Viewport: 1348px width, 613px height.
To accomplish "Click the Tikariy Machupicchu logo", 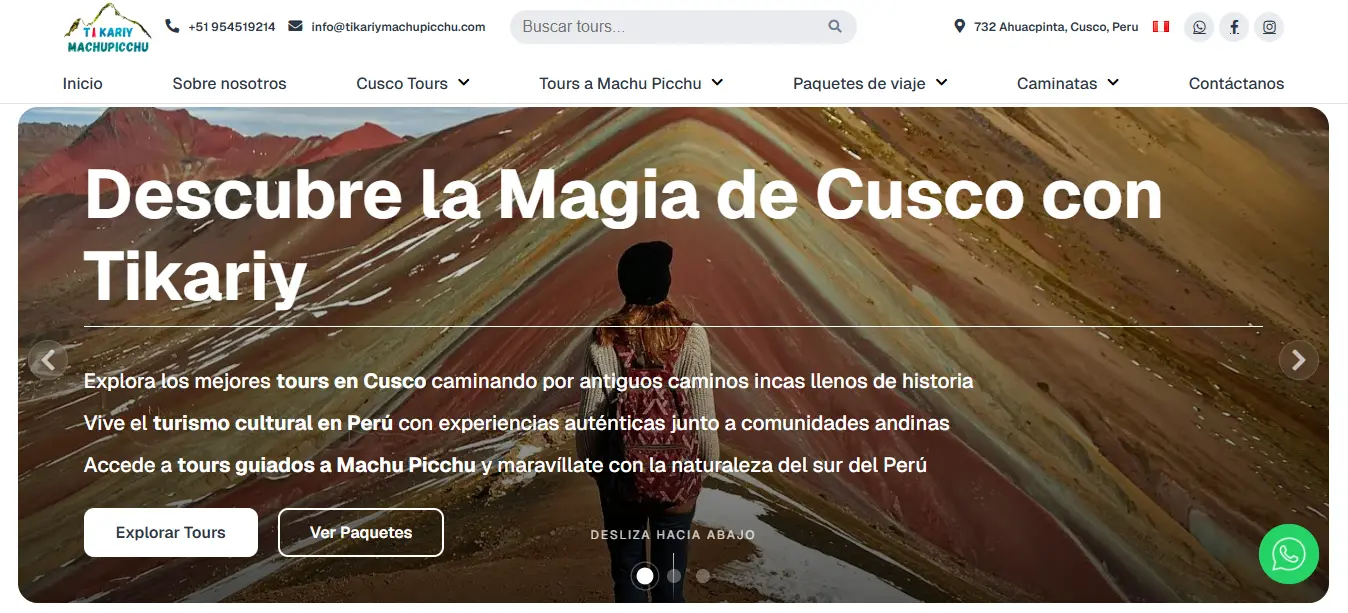I will (x=107, y=28).
